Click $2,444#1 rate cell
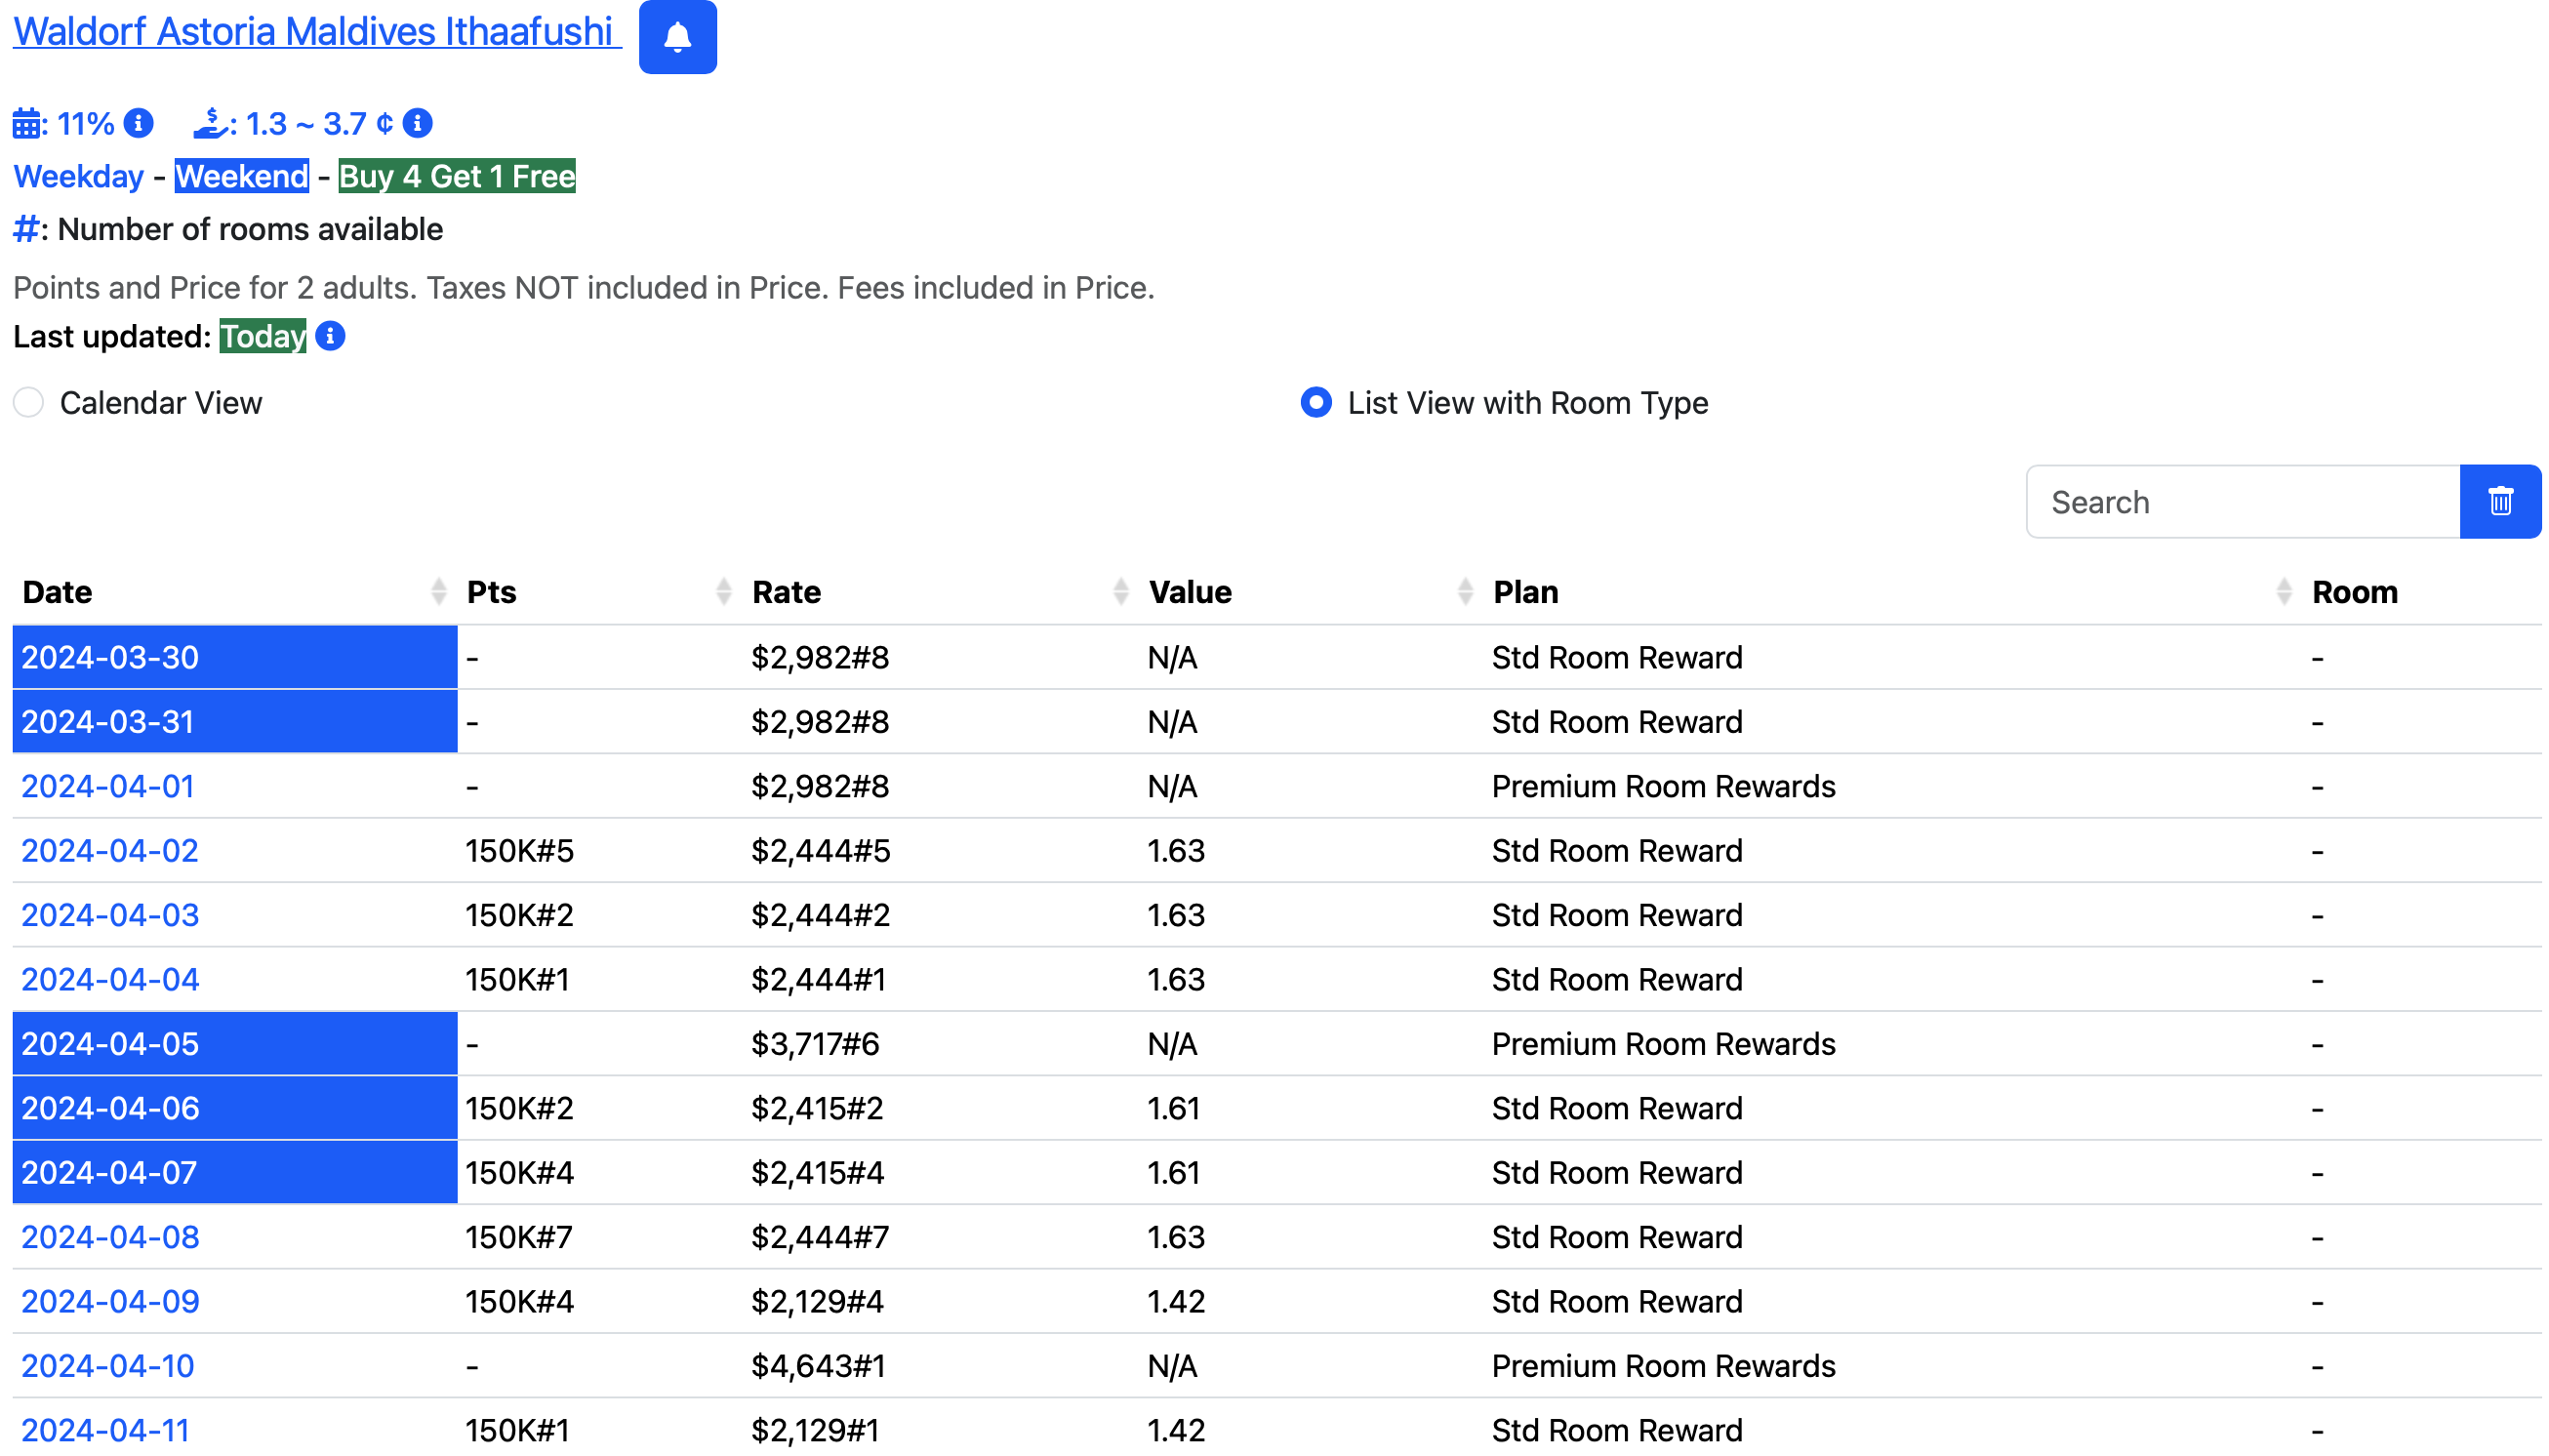Viewport: 2549px width, 1456px height. click(818, 980)
